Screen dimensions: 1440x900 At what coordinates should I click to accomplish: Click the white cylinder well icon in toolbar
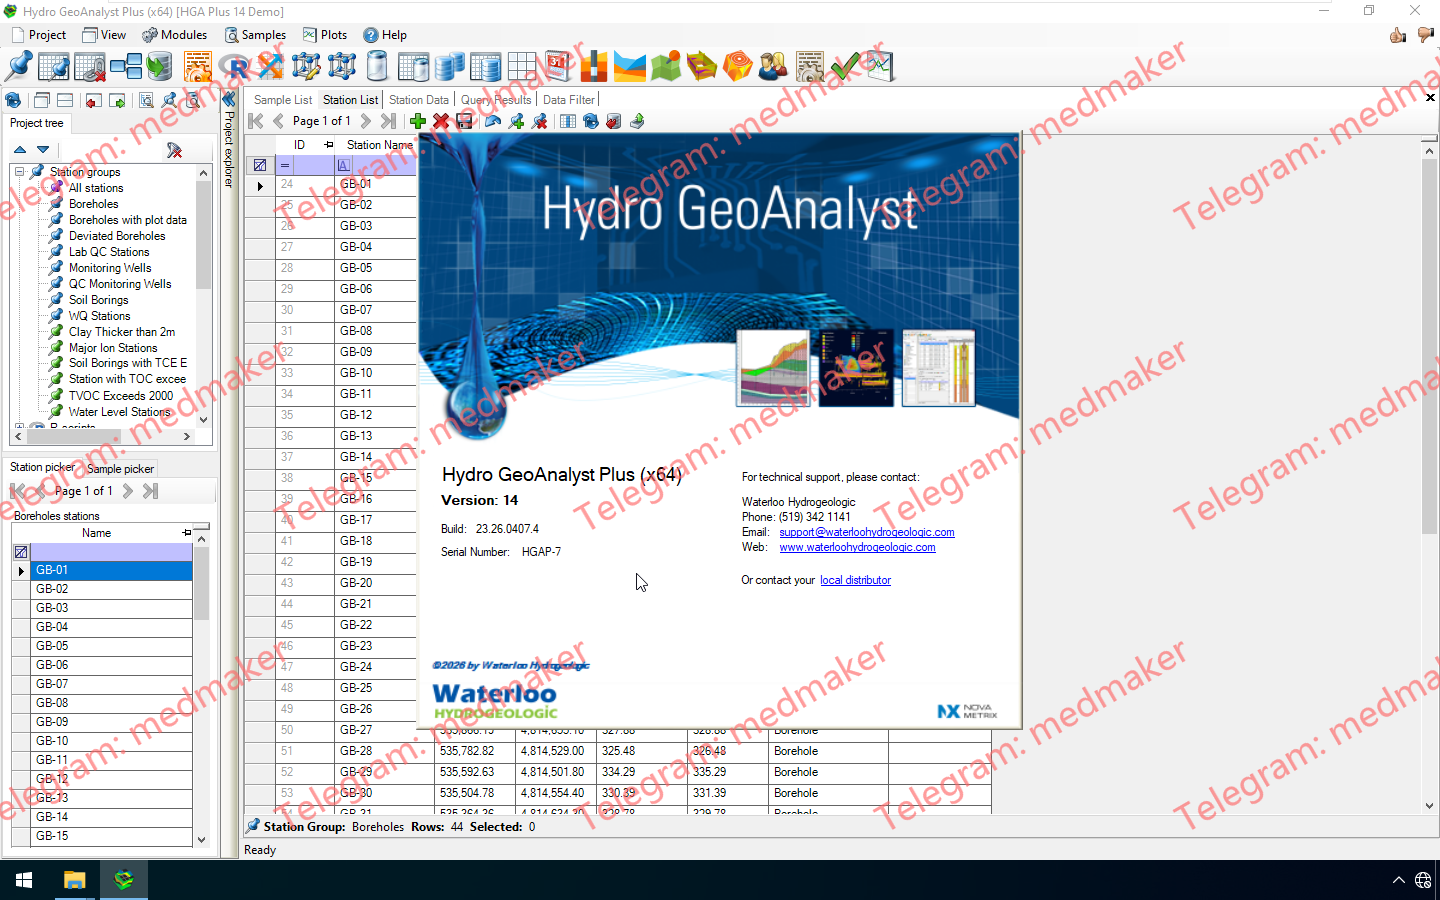pos(378,67)
